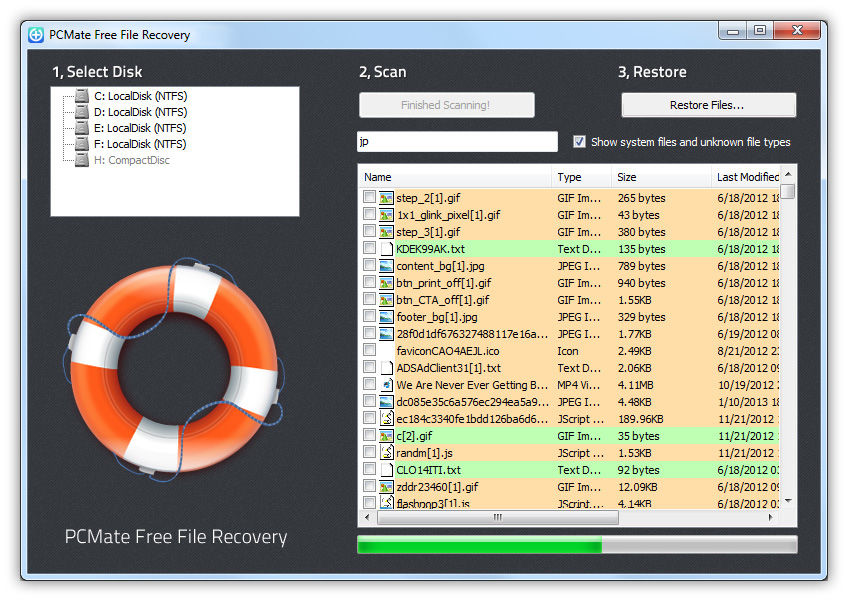848x601 pixels.
Task: Click the script icon for ec184c3340fe1bdd126ba6d6 file
Action: tap(386, 419)
